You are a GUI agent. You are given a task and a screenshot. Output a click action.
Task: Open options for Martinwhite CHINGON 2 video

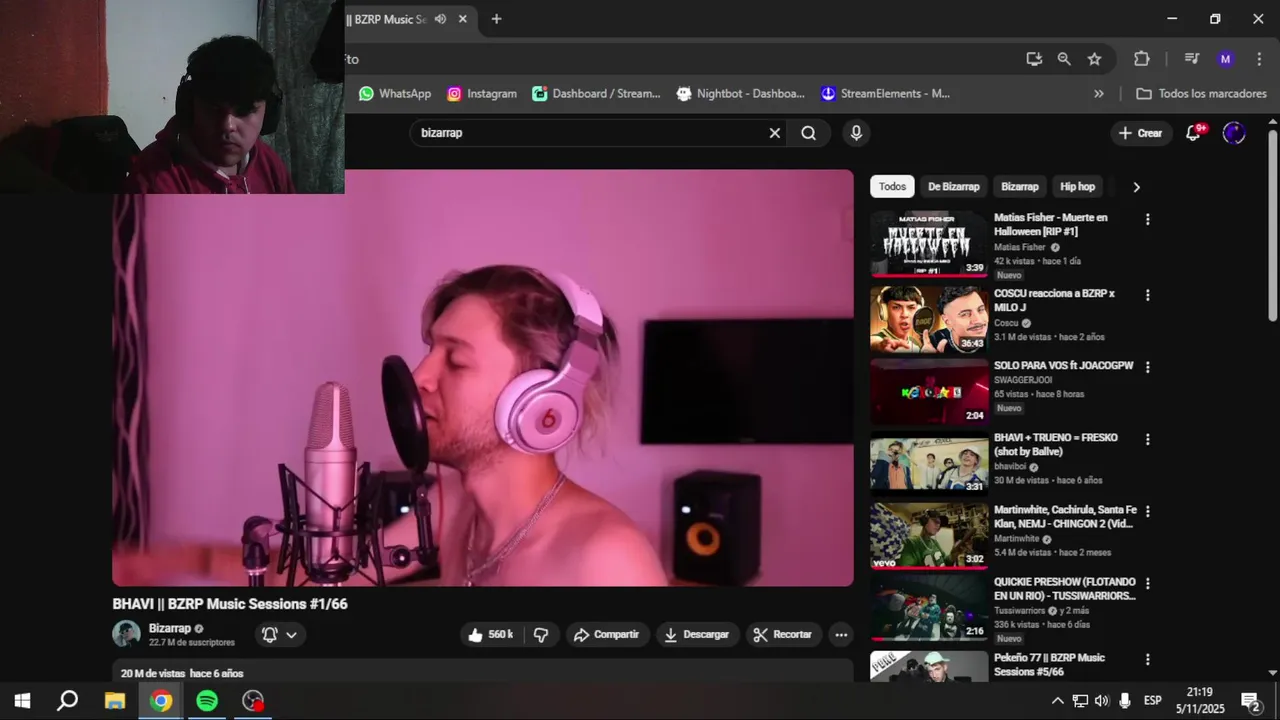point(1147,511)
